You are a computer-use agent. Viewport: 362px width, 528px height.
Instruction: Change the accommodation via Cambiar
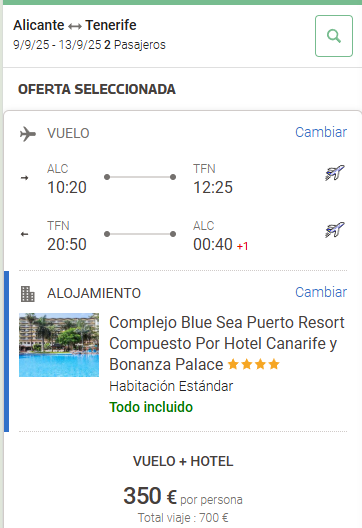321,292
